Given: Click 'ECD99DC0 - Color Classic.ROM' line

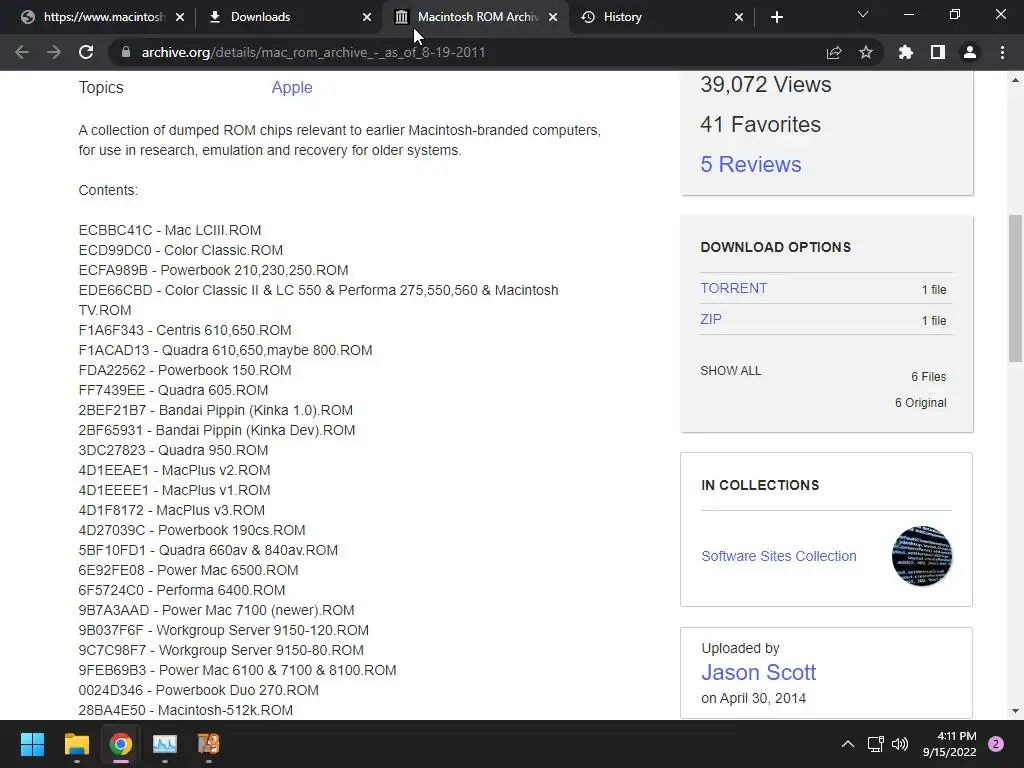Looking at the screenshot, I should pos(181,250).
